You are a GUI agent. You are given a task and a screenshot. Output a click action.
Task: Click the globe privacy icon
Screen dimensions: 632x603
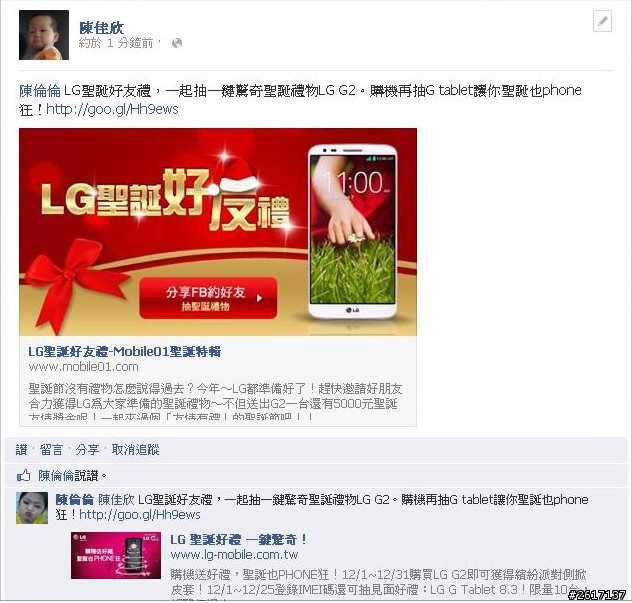coord(177,43)
